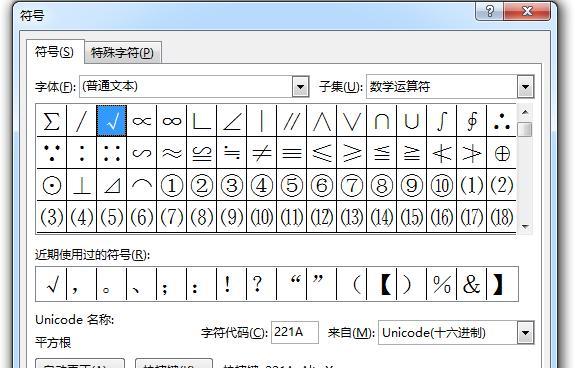Choose the infinity symbol

click(172, 121)
